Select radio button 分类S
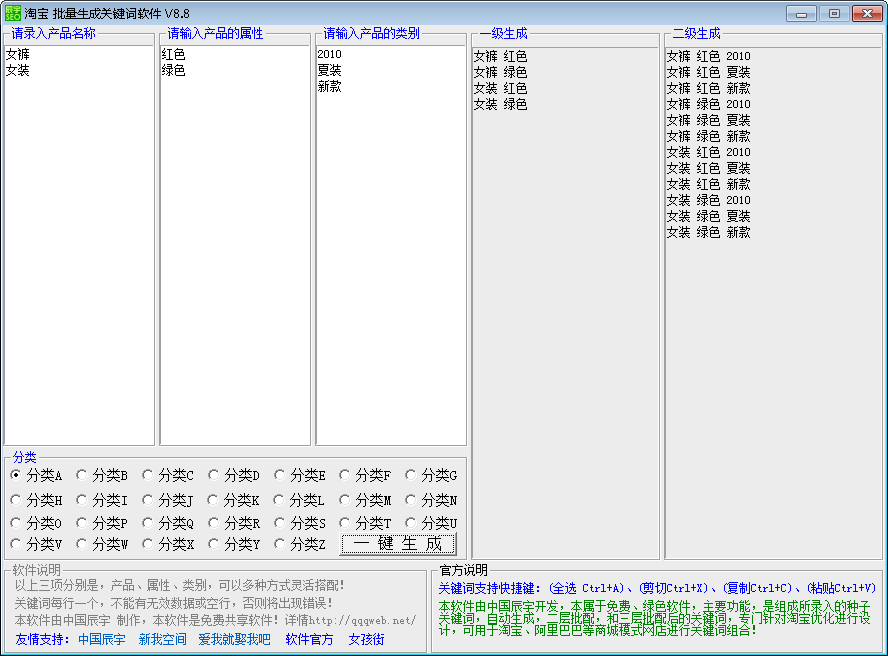Screen dimensions: 888x656 click(300, 523)
